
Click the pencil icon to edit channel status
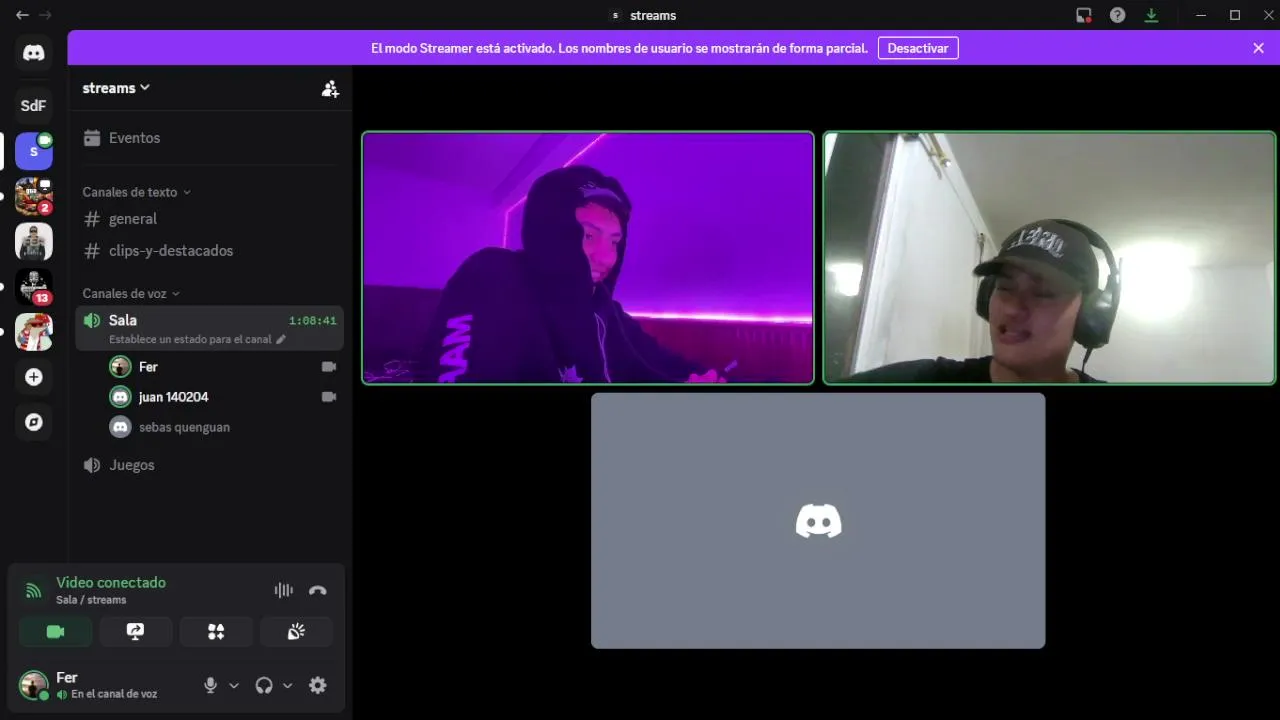[x=281, y=339]
